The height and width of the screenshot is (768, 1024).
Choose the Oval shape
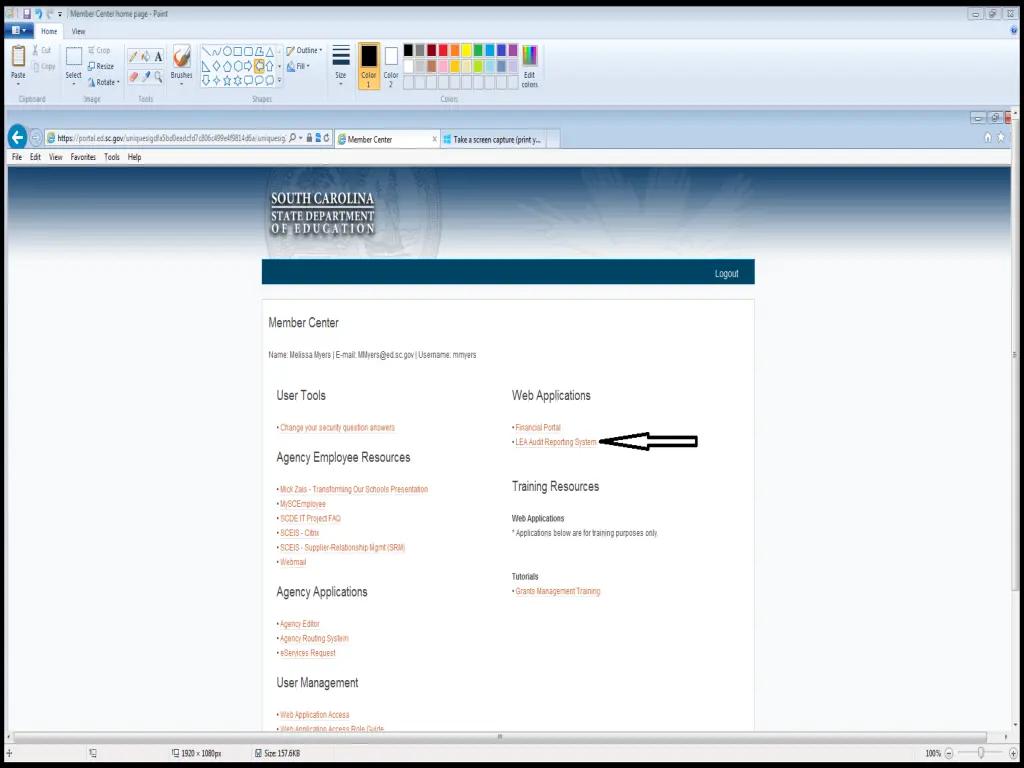click(227, 51)
